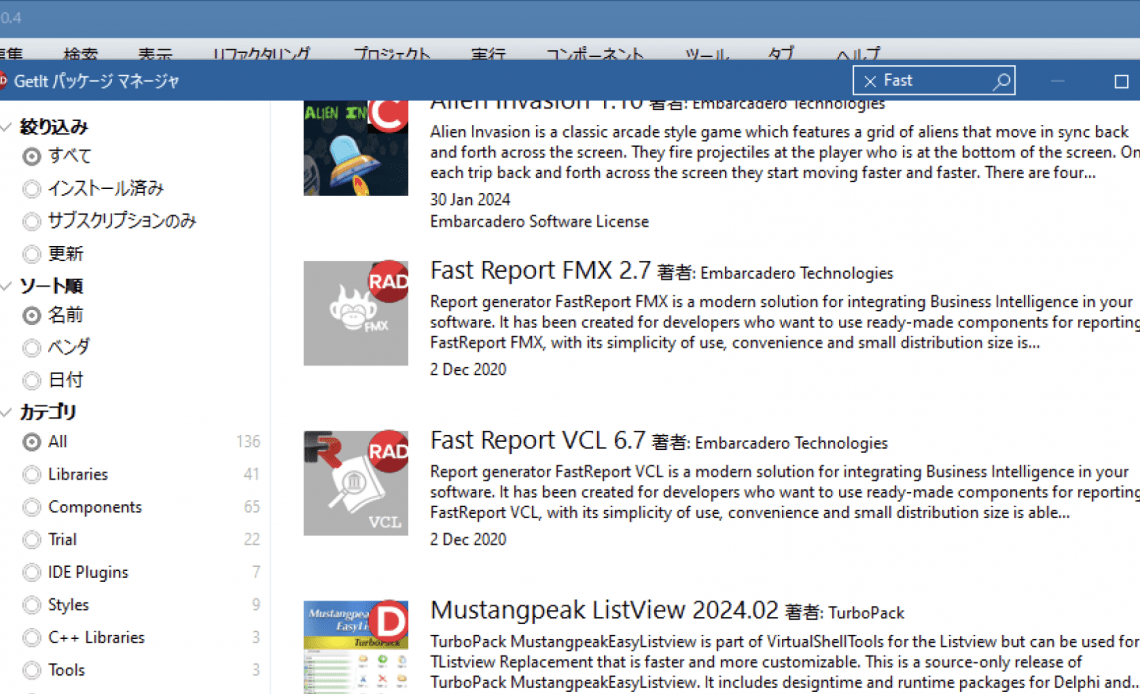
Task: Select Libraries category radio button
Action: [31, 475]
